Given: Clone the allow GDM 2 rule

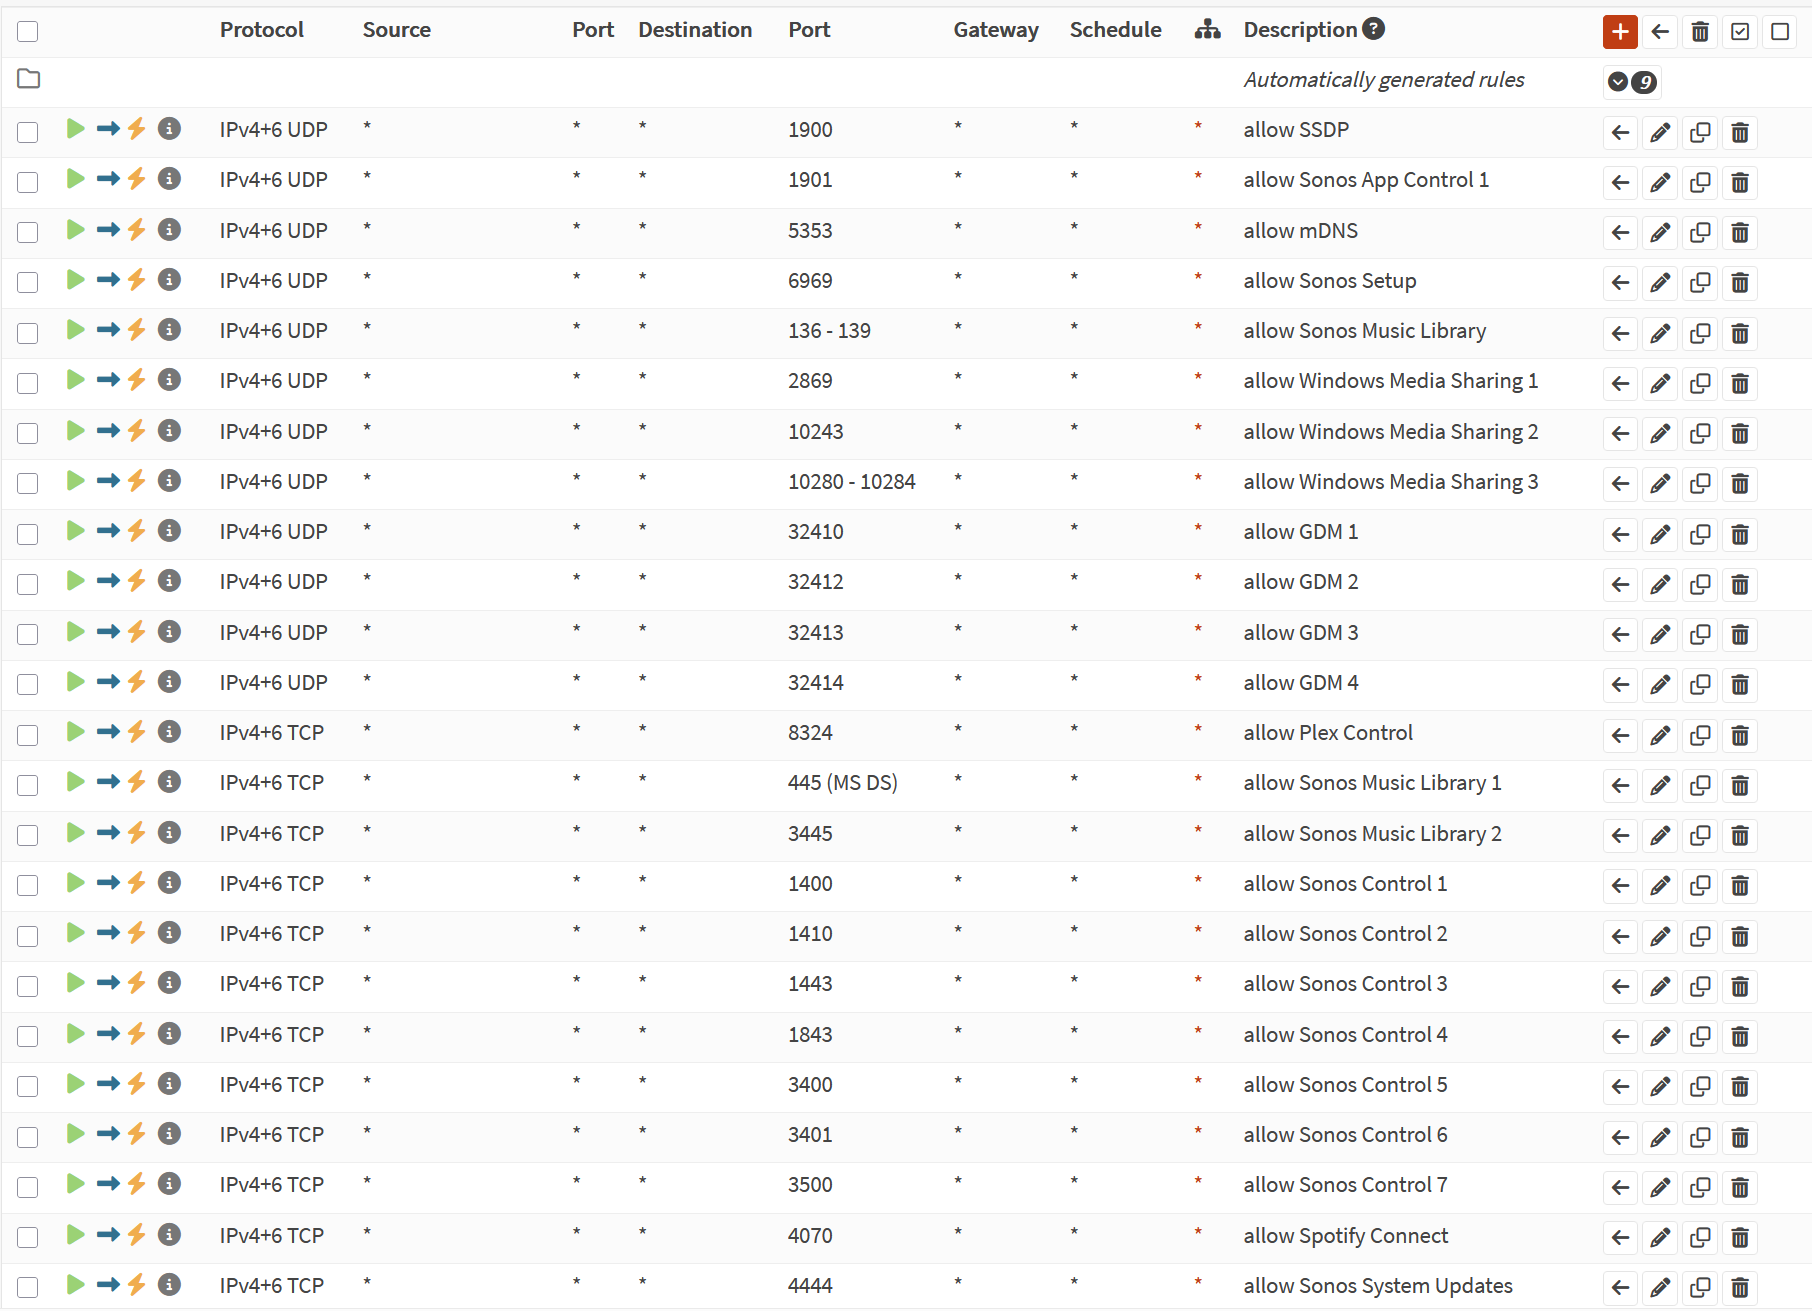Looking at the screenshot, I should tap(1700, 584).
